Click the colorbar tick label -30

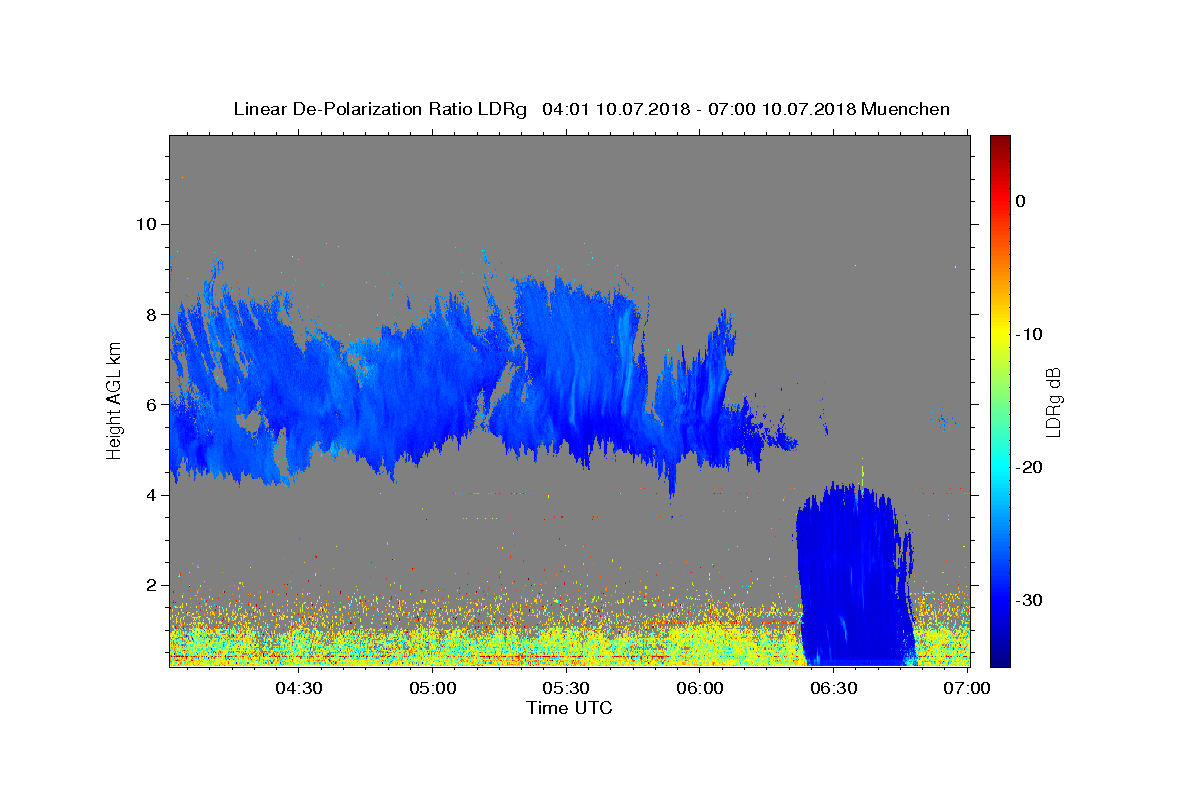coord(1029,600)
